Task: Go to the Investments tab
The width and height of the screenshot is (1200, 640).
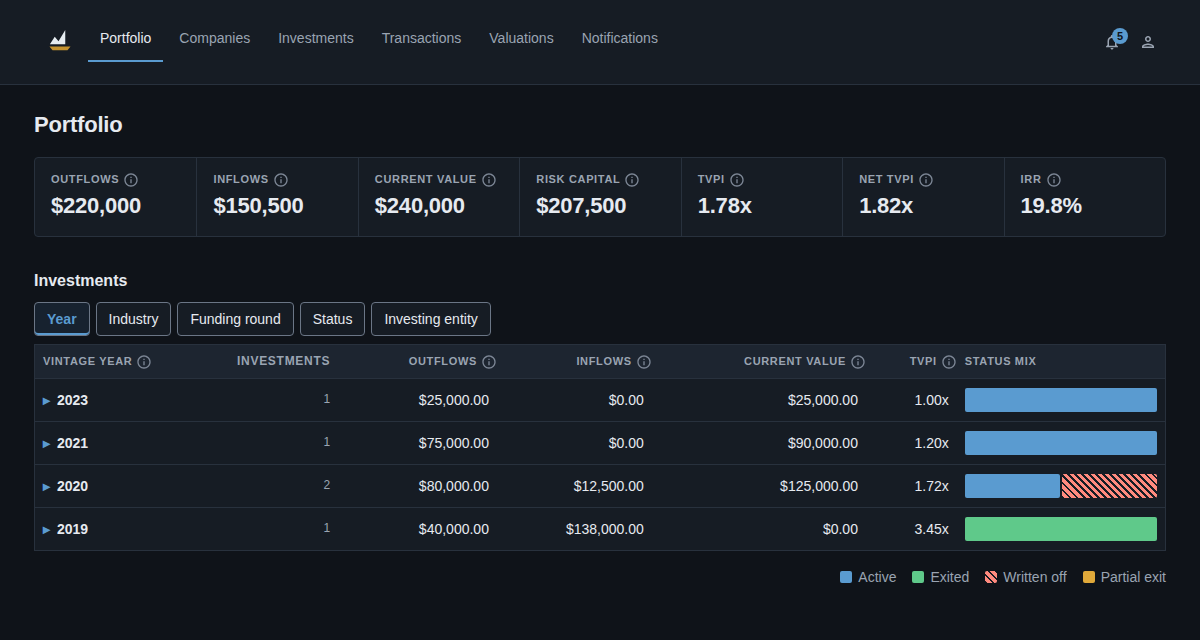Action: tap(316, 38)
